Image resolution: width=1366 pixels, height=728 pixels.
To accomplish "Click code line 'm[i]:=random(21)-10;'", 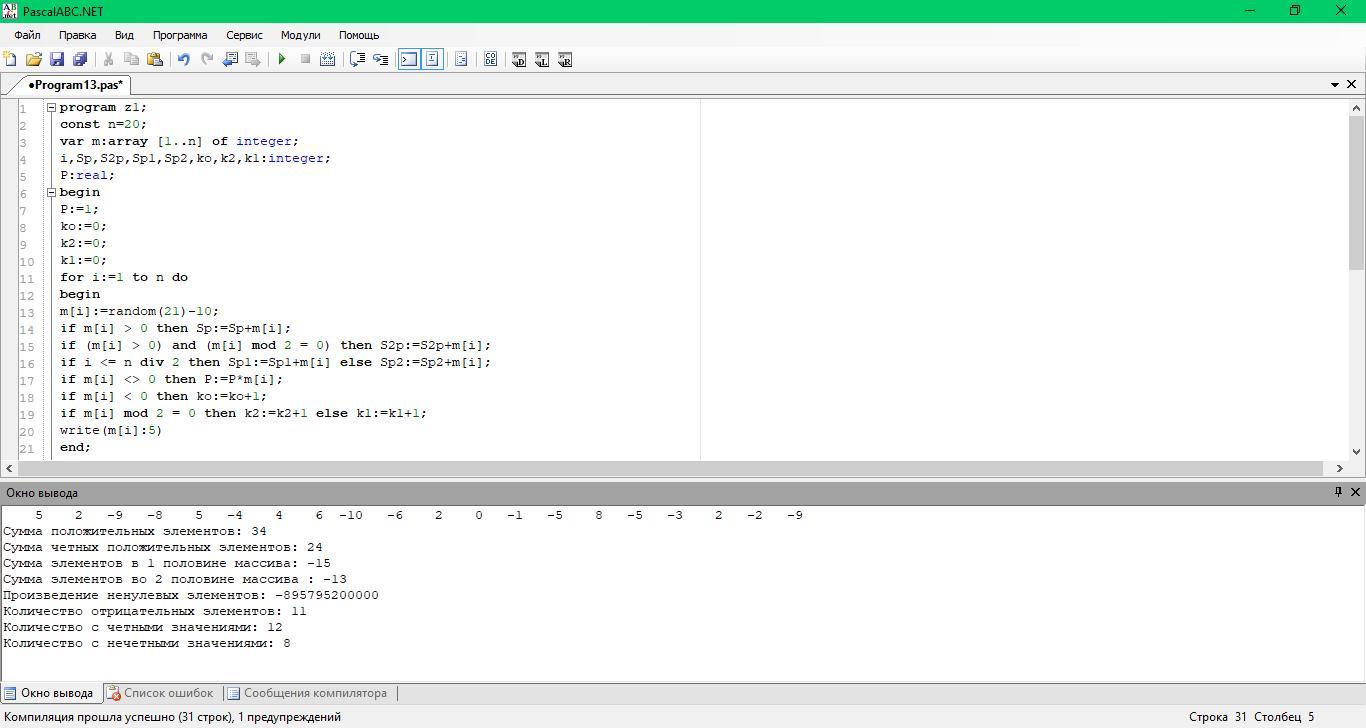I will pos(139,311).
